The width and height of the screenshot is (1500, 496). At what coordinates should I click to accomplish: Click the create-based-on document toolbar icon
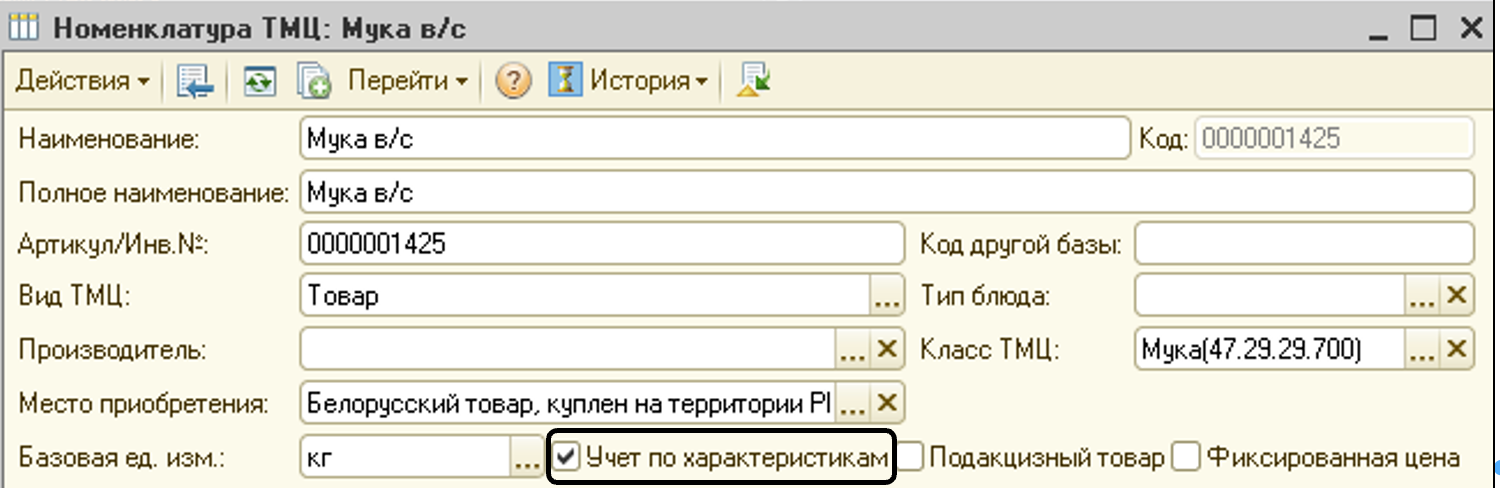(313, 82)
